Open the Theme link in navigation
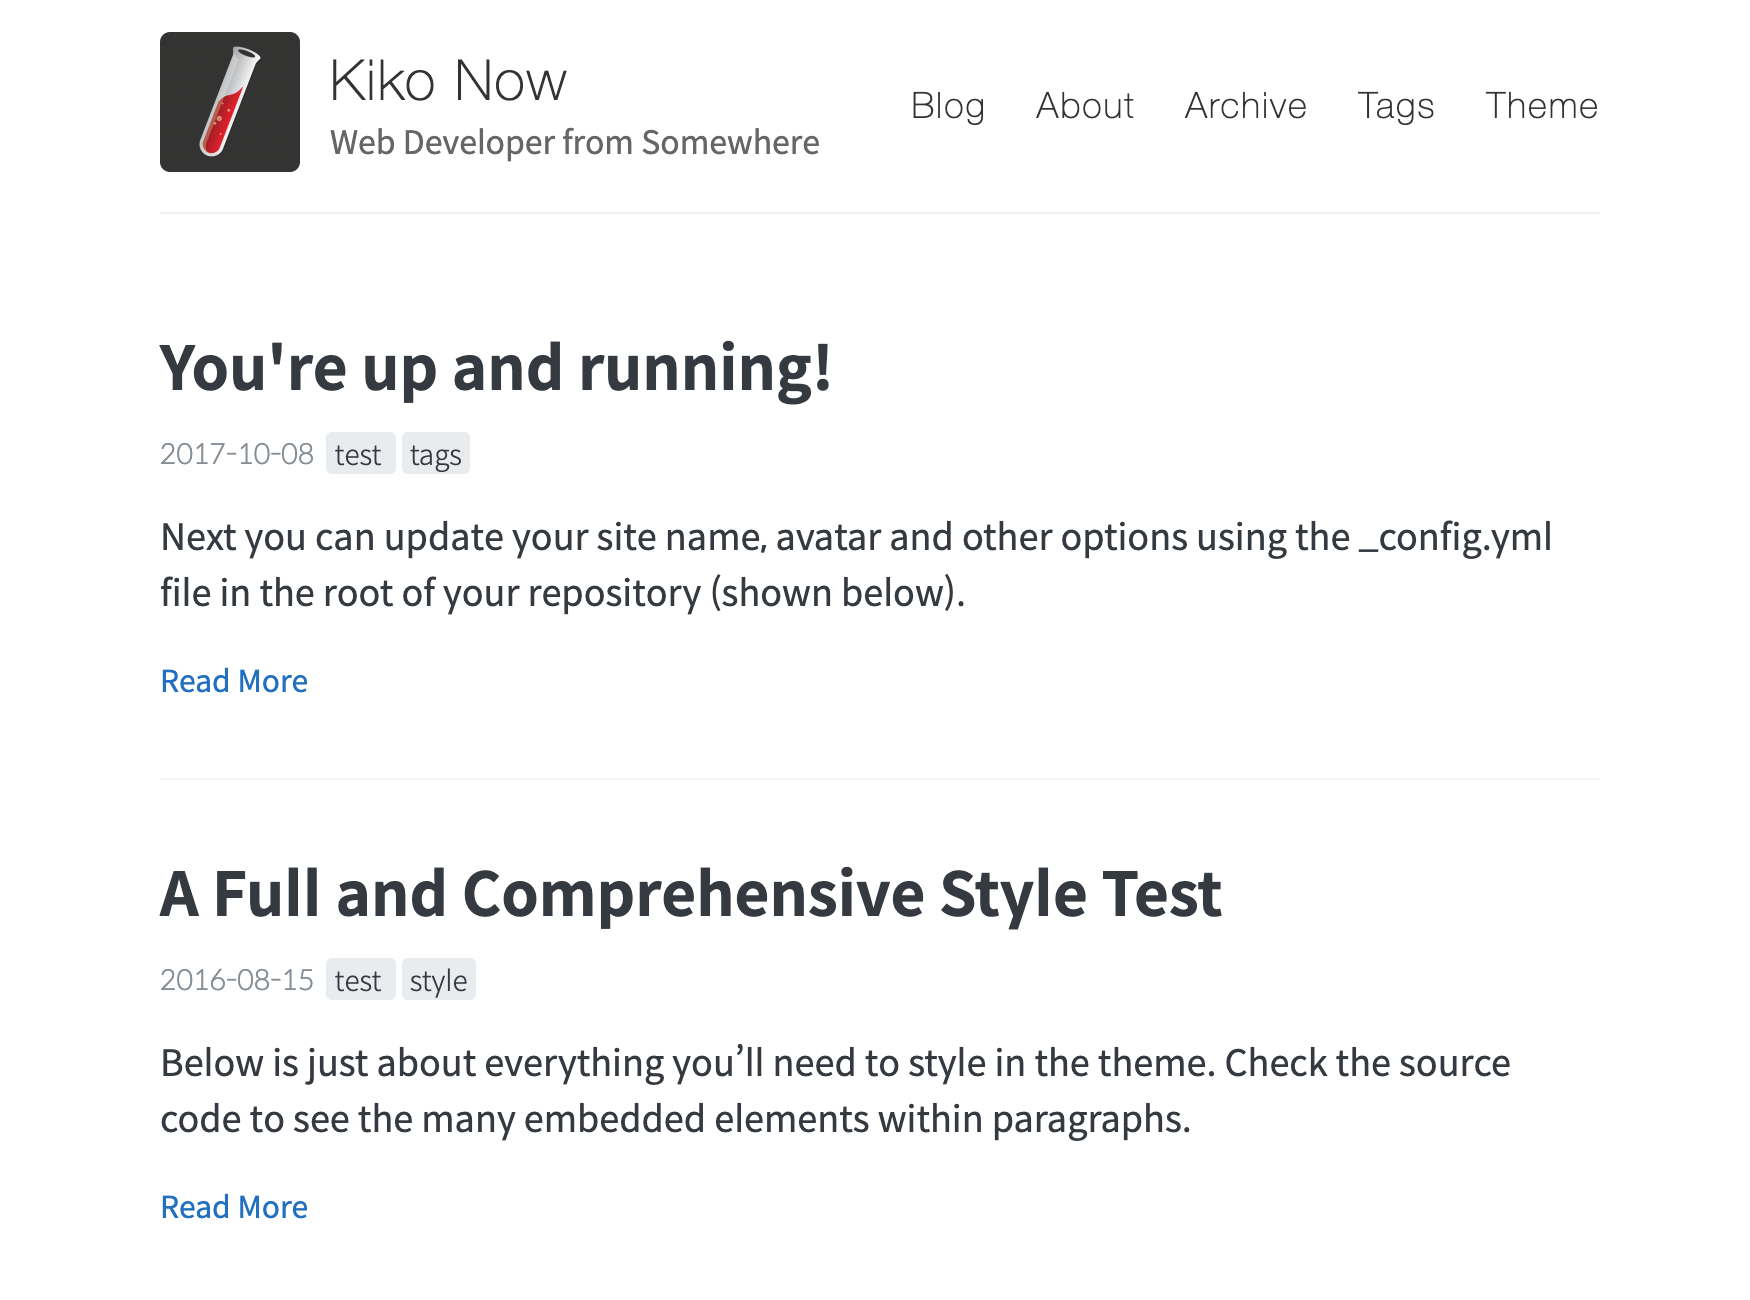The image size is (1750, 1300). 1540,106
